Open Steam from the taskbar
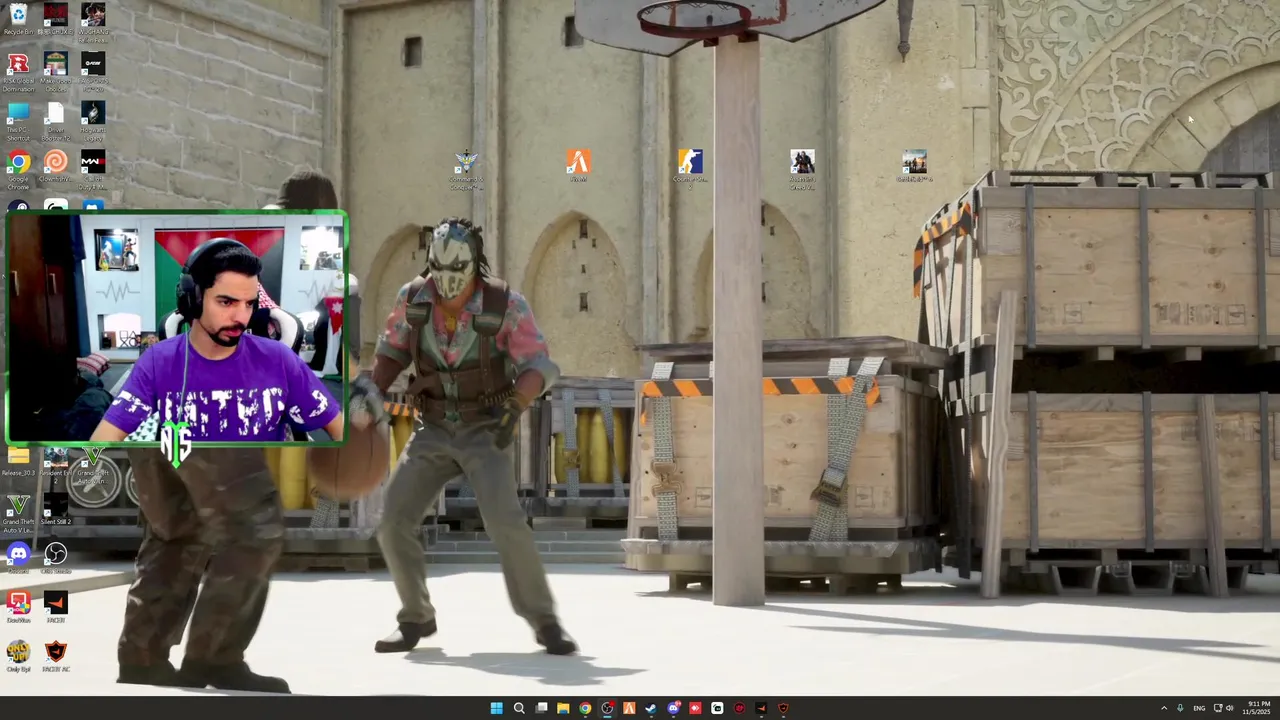 coord(651,708)
